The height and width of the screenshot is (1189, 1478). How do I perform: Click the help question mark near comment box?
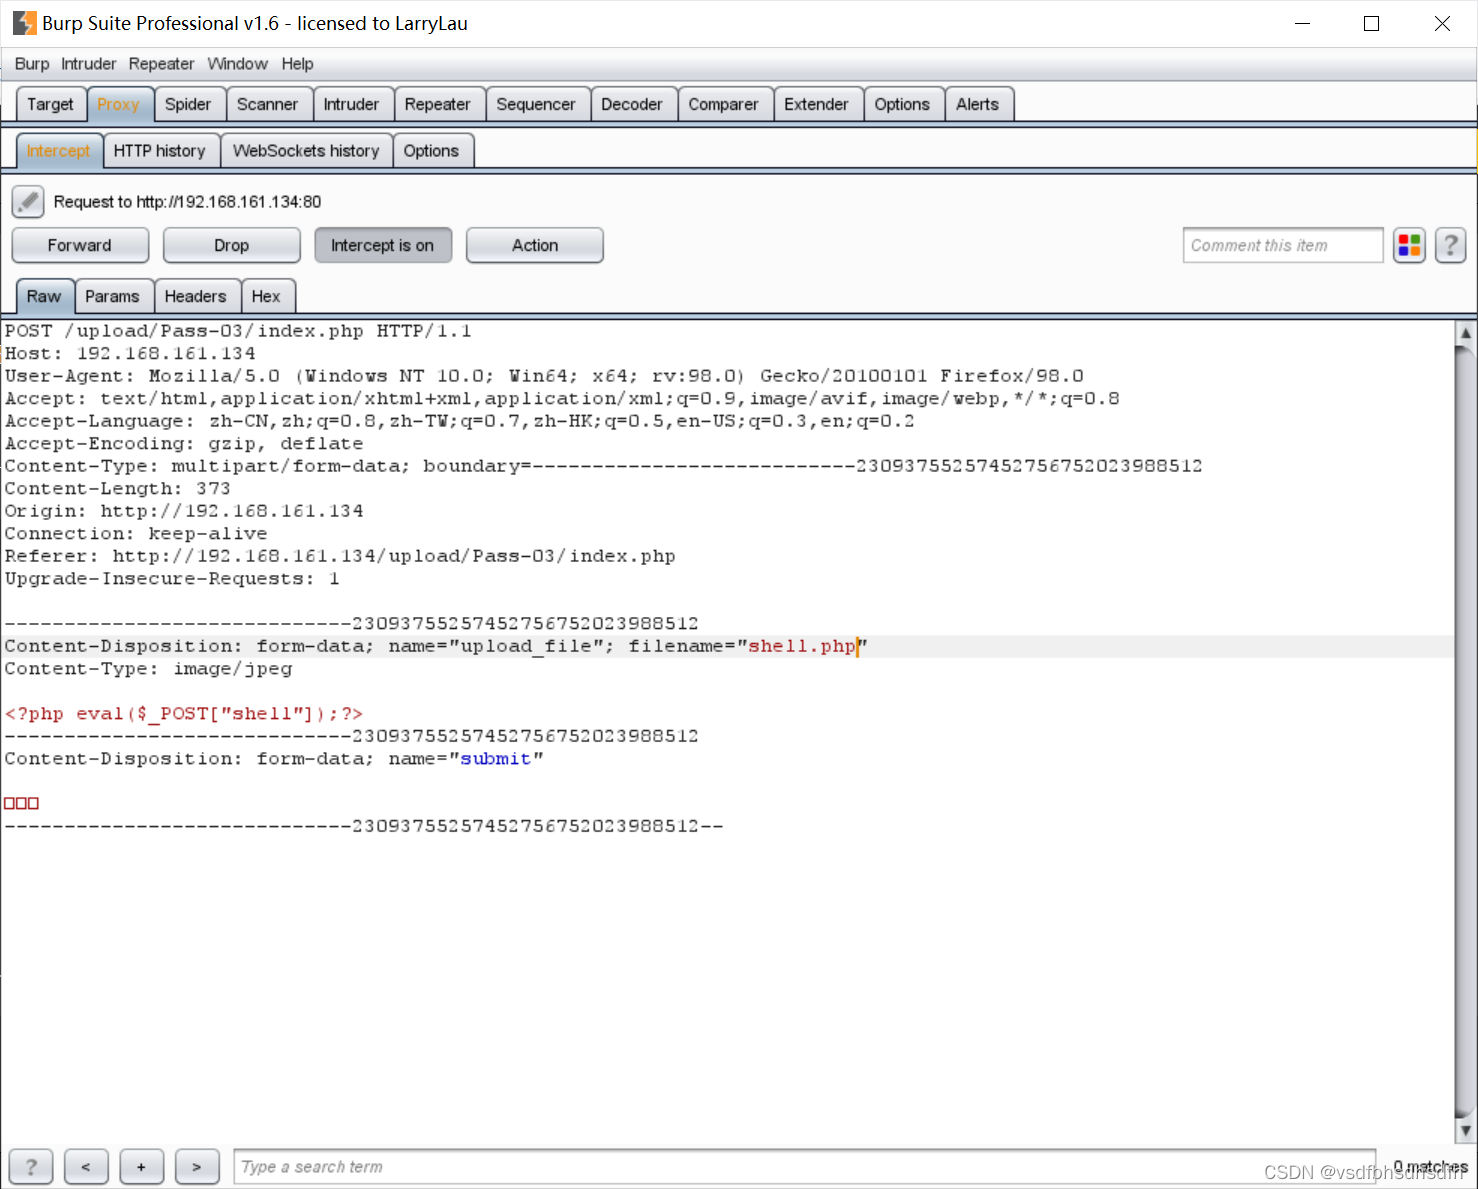pyautogui.click(x=1451, y=245)
